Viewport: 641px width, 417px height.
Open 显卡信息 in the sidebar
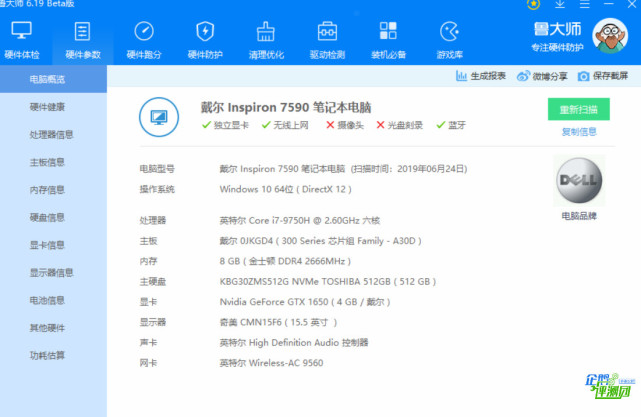click(47, 245)
